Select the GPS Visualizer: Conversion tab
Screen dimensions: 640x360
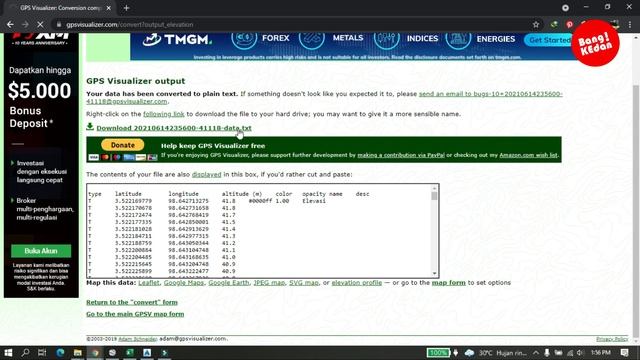tap(60, 8)
